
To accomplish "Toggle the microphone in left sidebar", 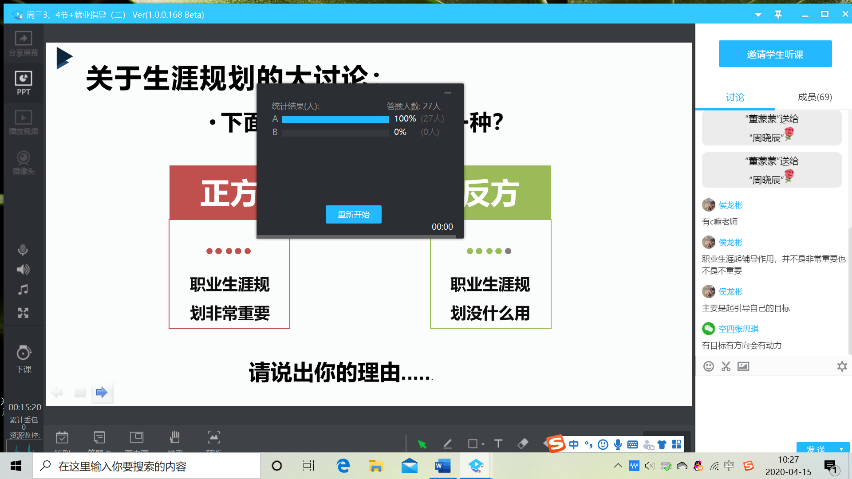I will coord(23,249).
